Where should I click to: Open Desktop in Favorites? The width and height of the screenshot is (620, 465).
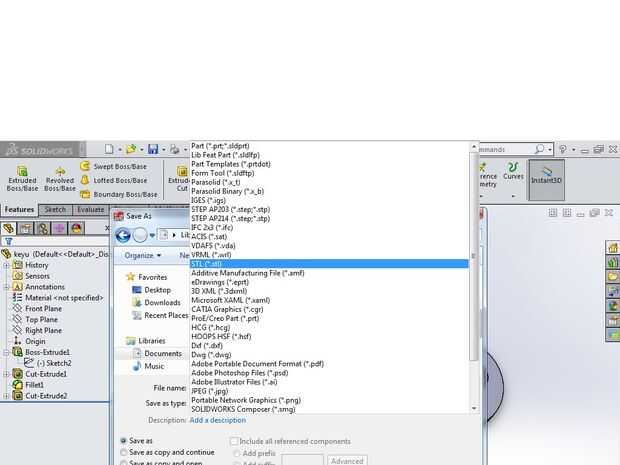coord(152,290)
